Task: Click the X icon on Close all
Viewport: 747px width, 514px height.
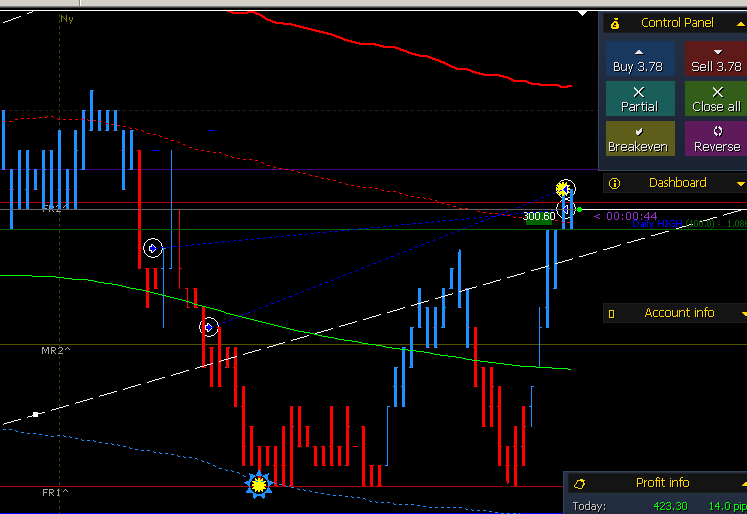Action: tap(717, 92)
